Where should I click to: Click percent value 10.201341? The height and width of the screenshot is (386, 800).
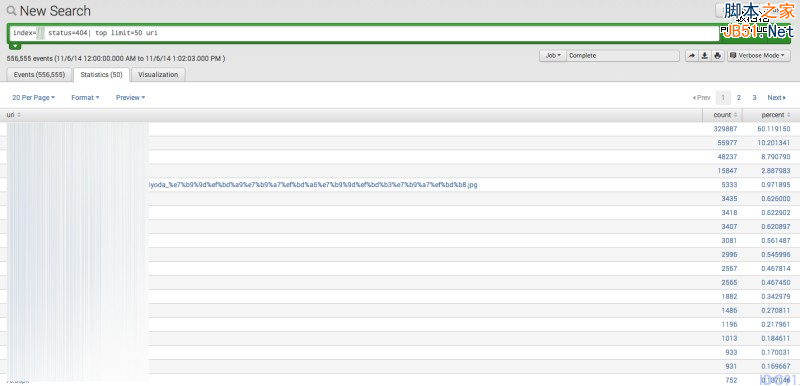(x=774, y=143)
